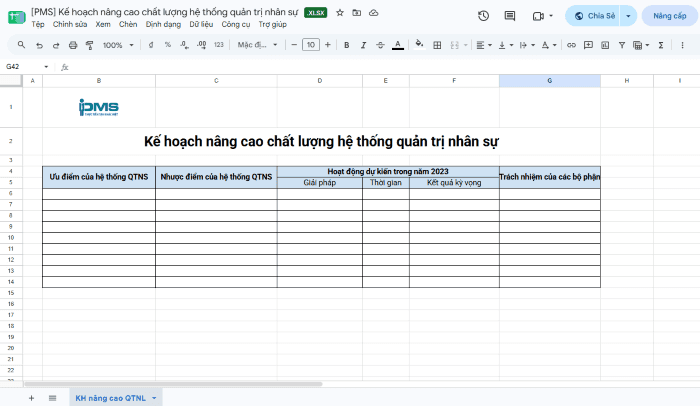Image resolution: width=700 pixels, height=406 pixels.
Task: Open the 123 number format menu
Action: [x=219, y=45]
